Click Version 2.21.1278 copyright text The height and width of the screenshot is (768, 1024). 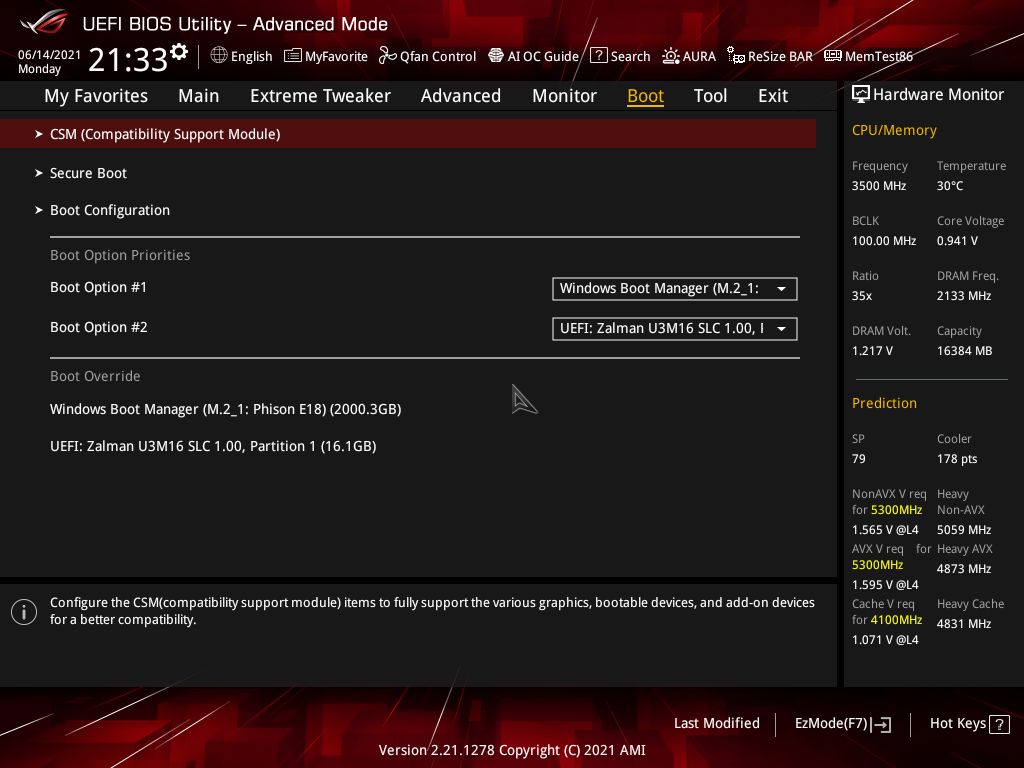click(512, 750)
